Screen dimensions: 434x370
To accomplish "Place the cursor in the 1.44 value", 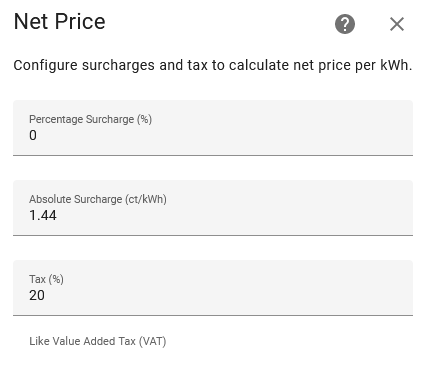I will tap(43, 215).
